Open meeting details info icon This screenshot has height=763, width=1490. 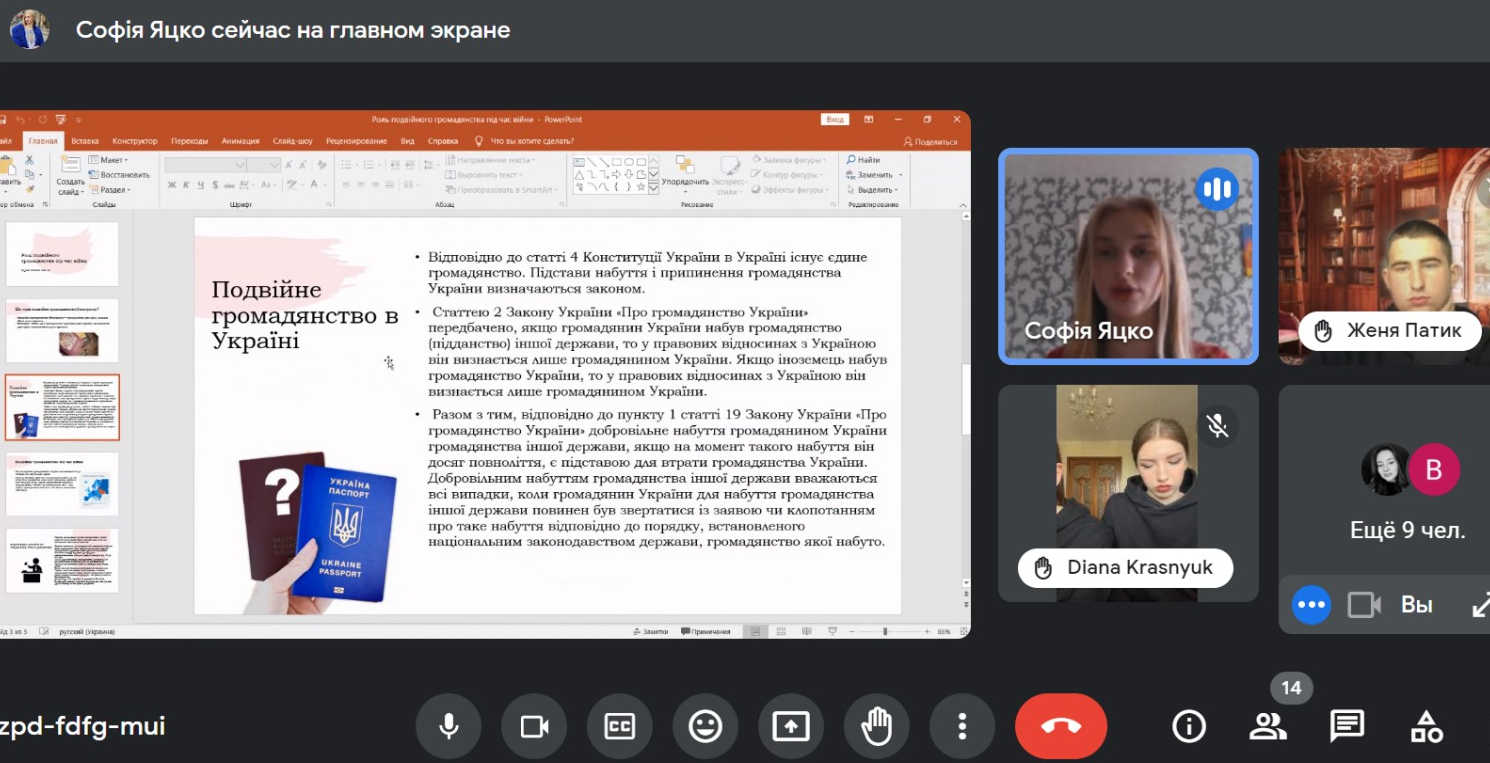pos(1188,726)
